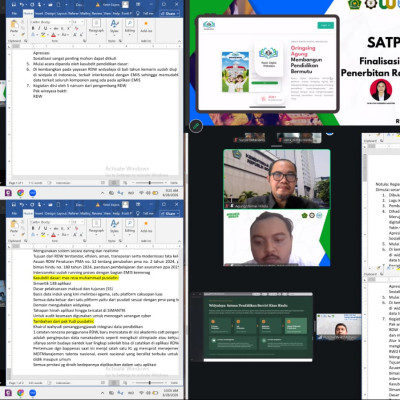
Task: Toggle Underline formatting in upper Word window
Action: click(x=45, y=28)
